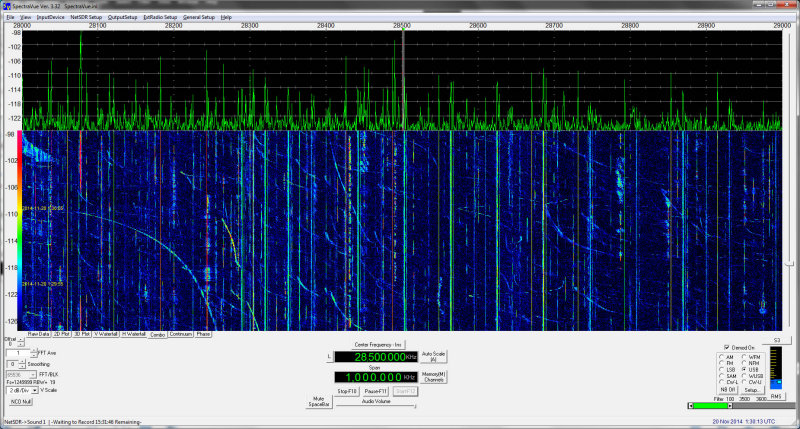This screenshot has width=800, height=429.
Task: Click the SpectraVue application icon in title bar
Action: 7,6
